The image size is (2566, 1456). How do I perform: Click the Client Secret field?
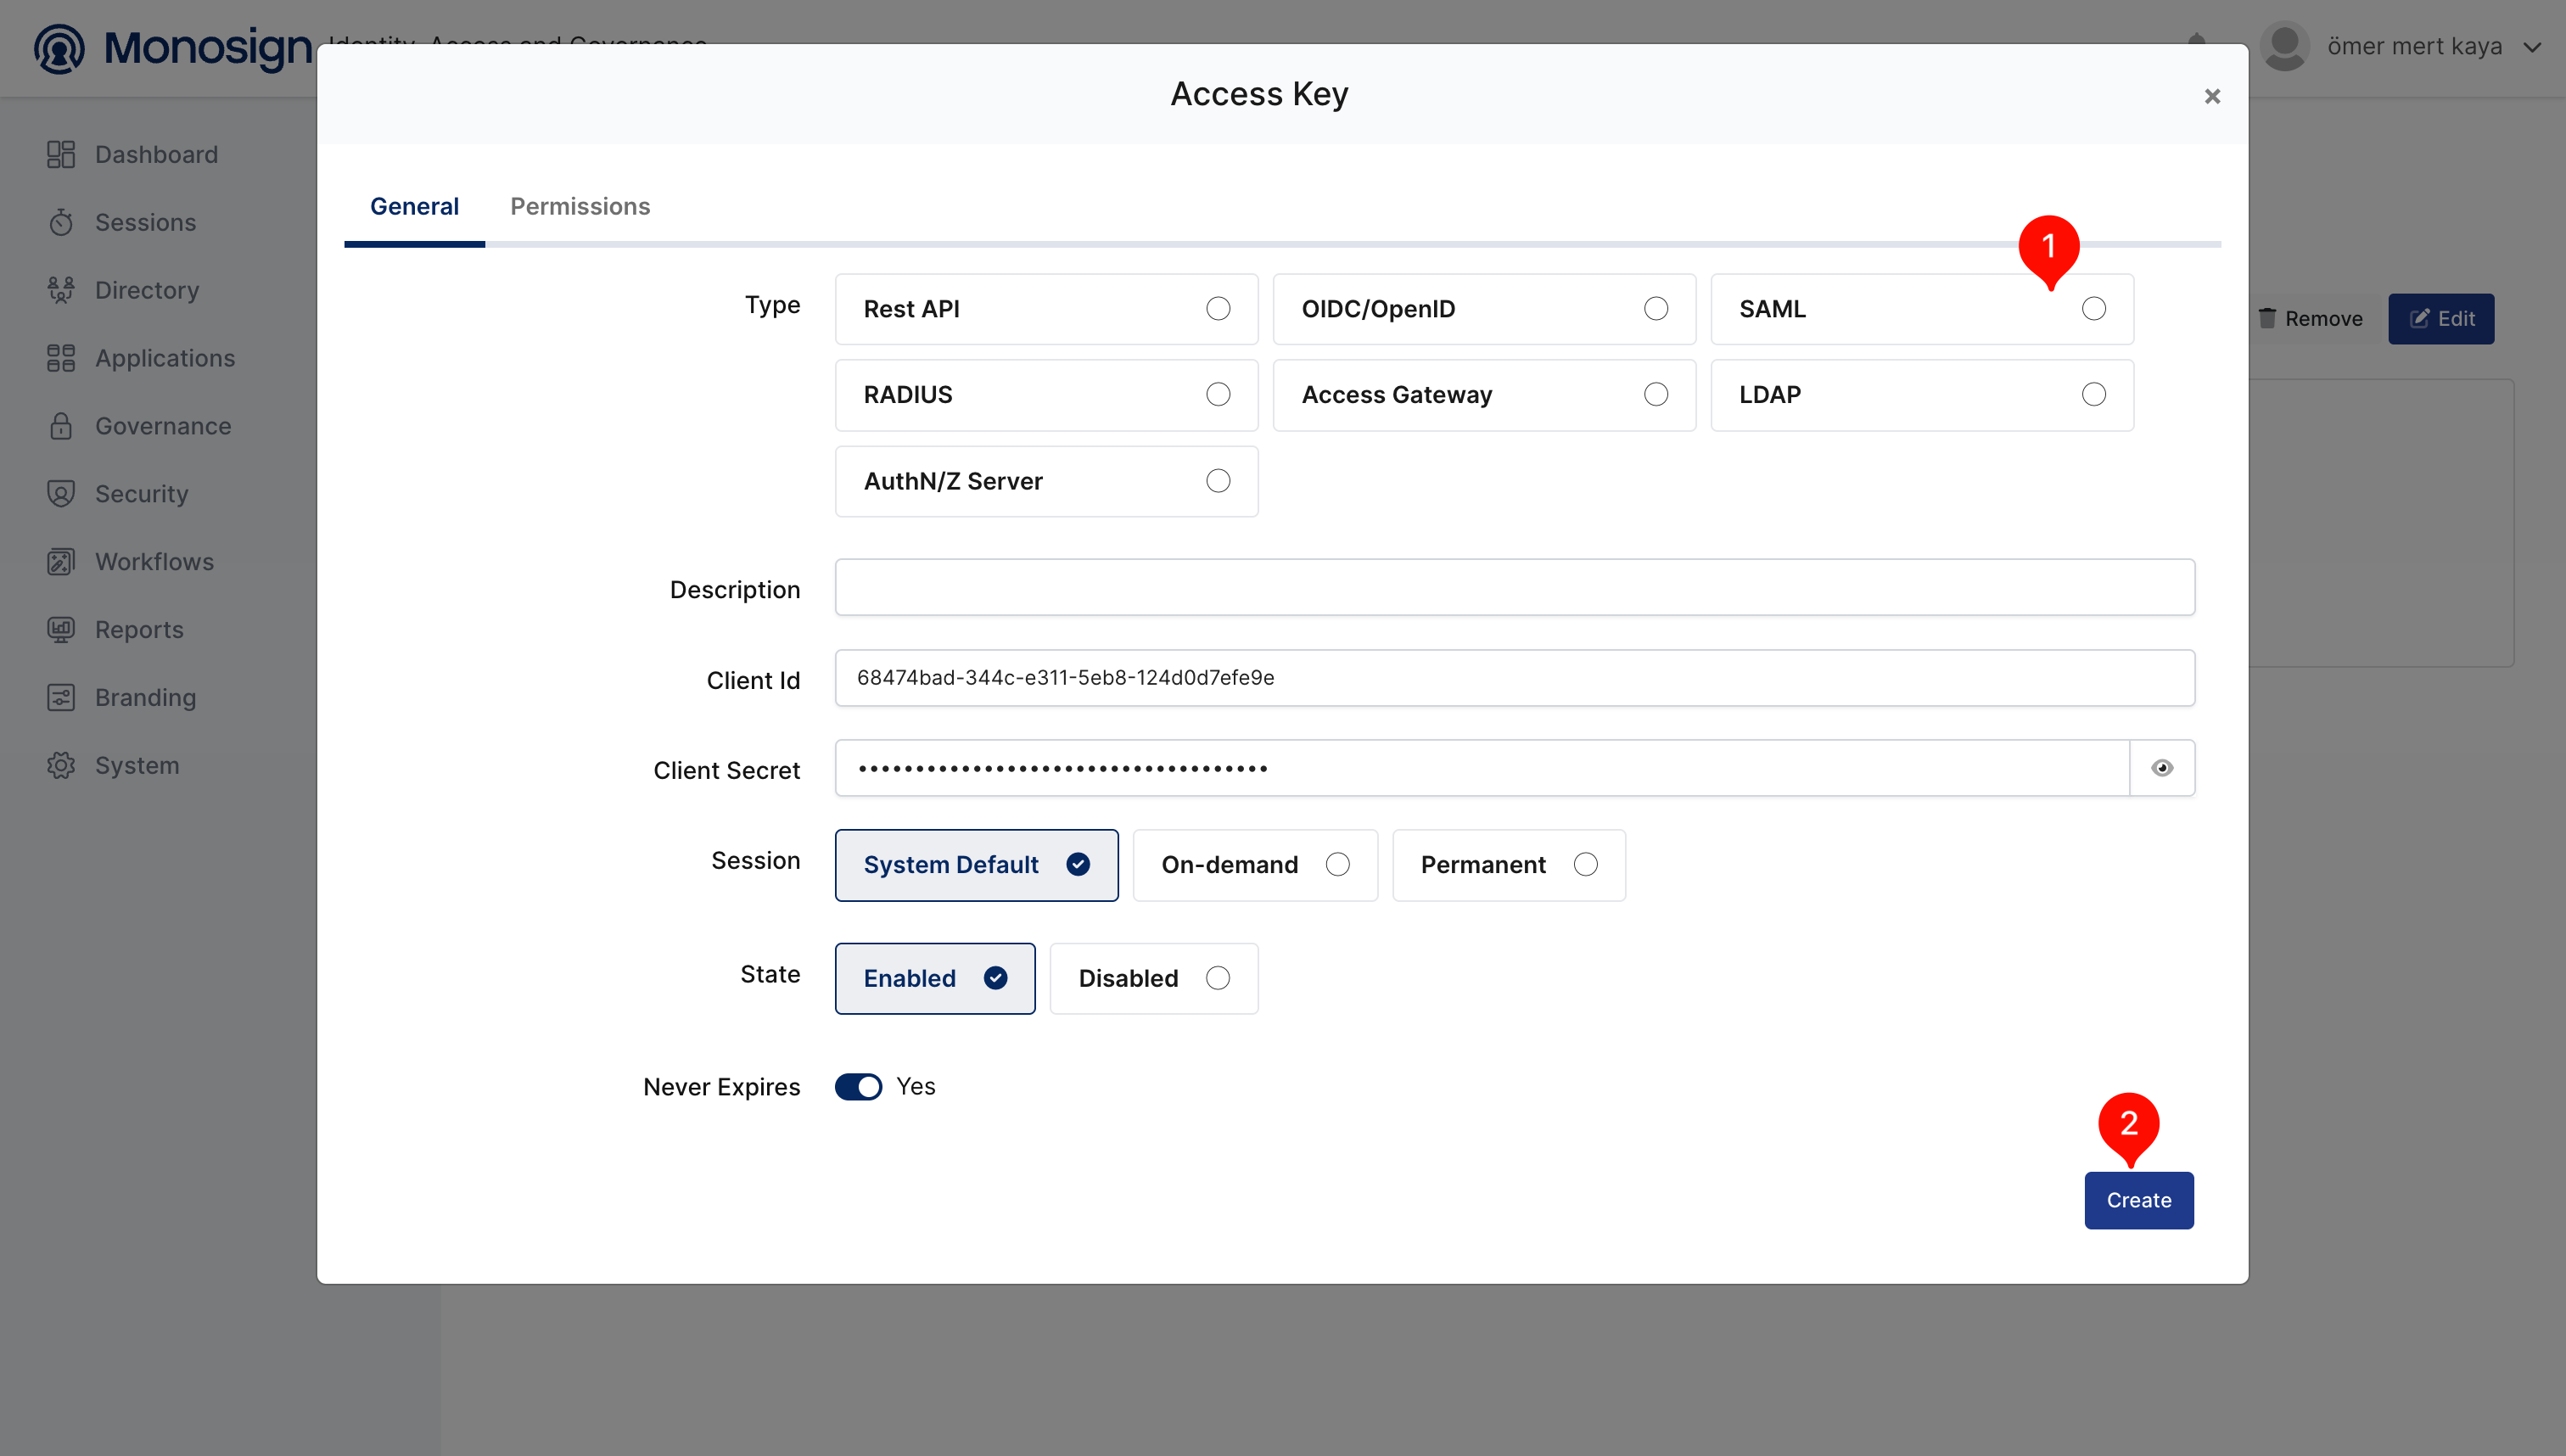click(x=1482, y=768)
